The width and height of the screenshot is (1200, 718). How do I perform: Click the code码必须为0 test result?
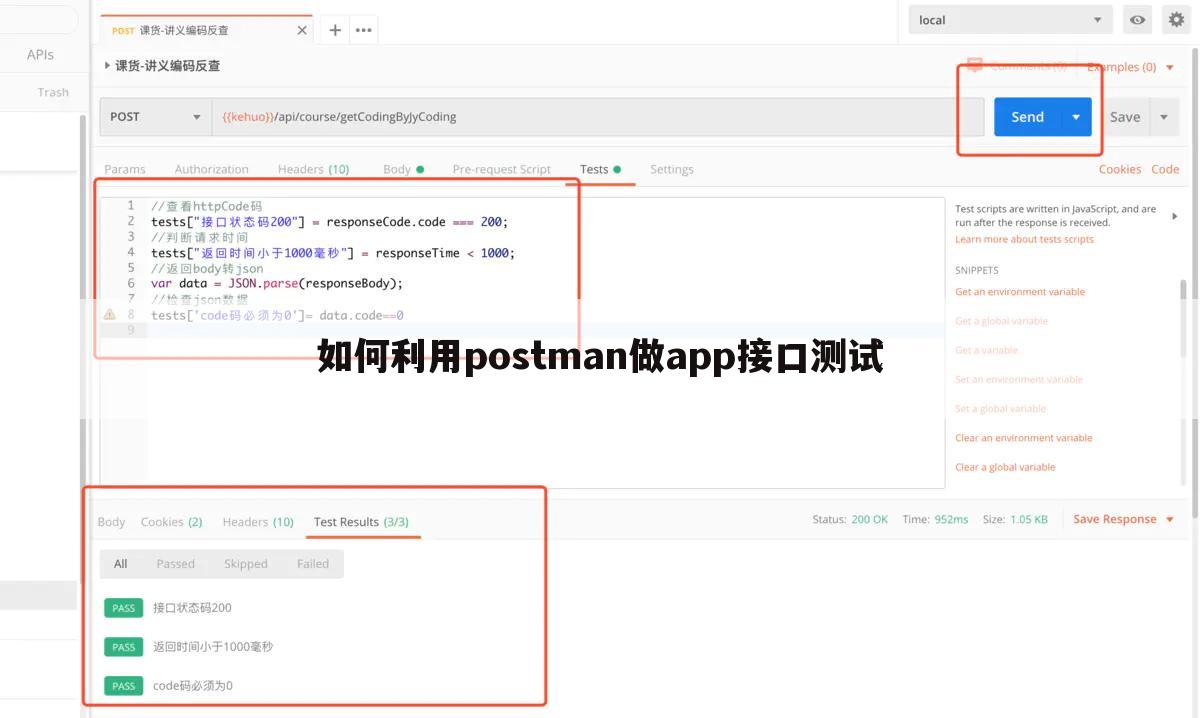coord(193,686)
